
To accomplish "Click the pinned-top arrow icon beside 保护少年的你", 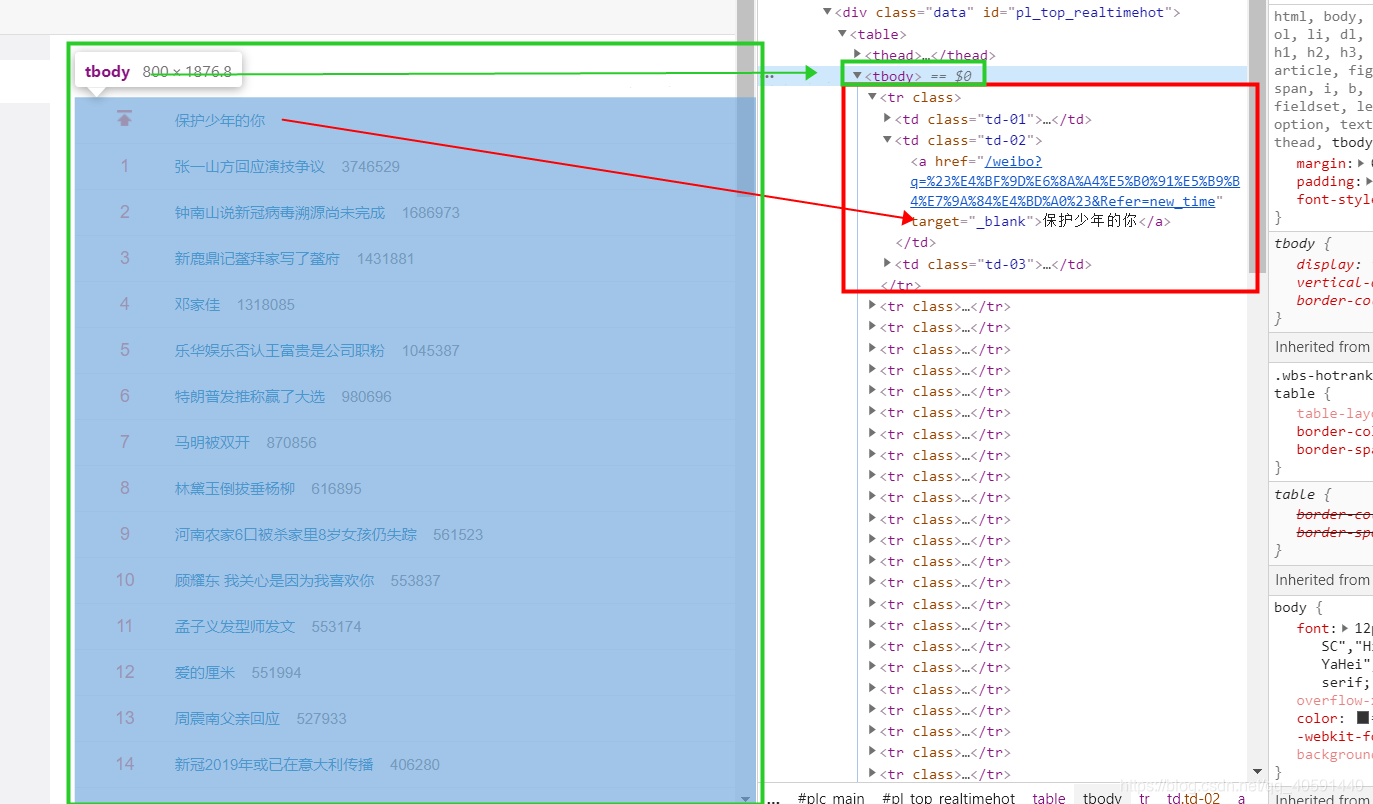I will pos(124,119).
